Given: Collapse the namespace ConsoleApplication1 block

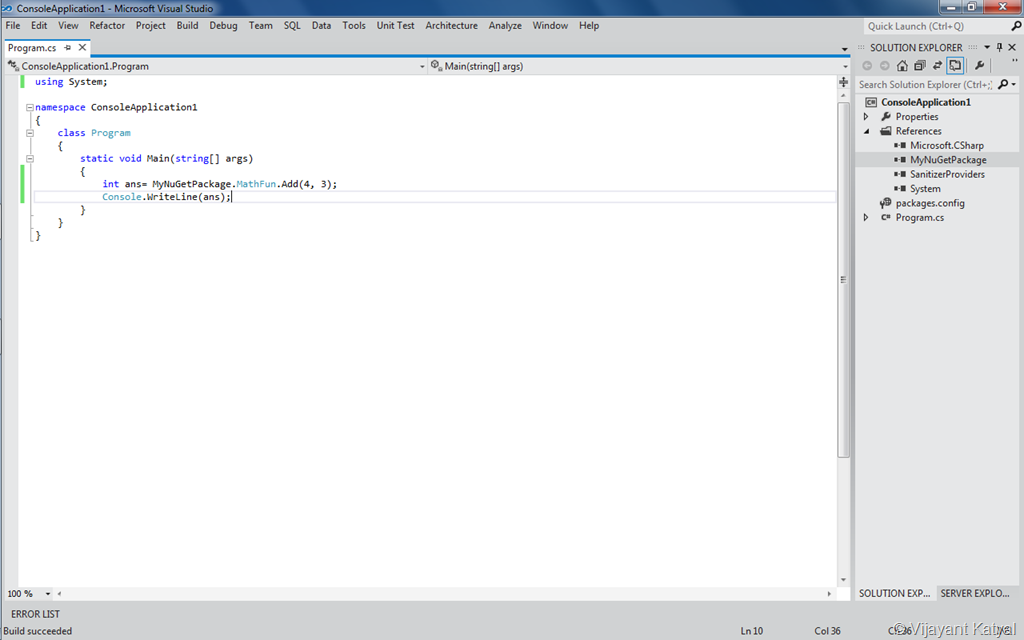Looking at the screenshot, I should click(x=29, y=107).
